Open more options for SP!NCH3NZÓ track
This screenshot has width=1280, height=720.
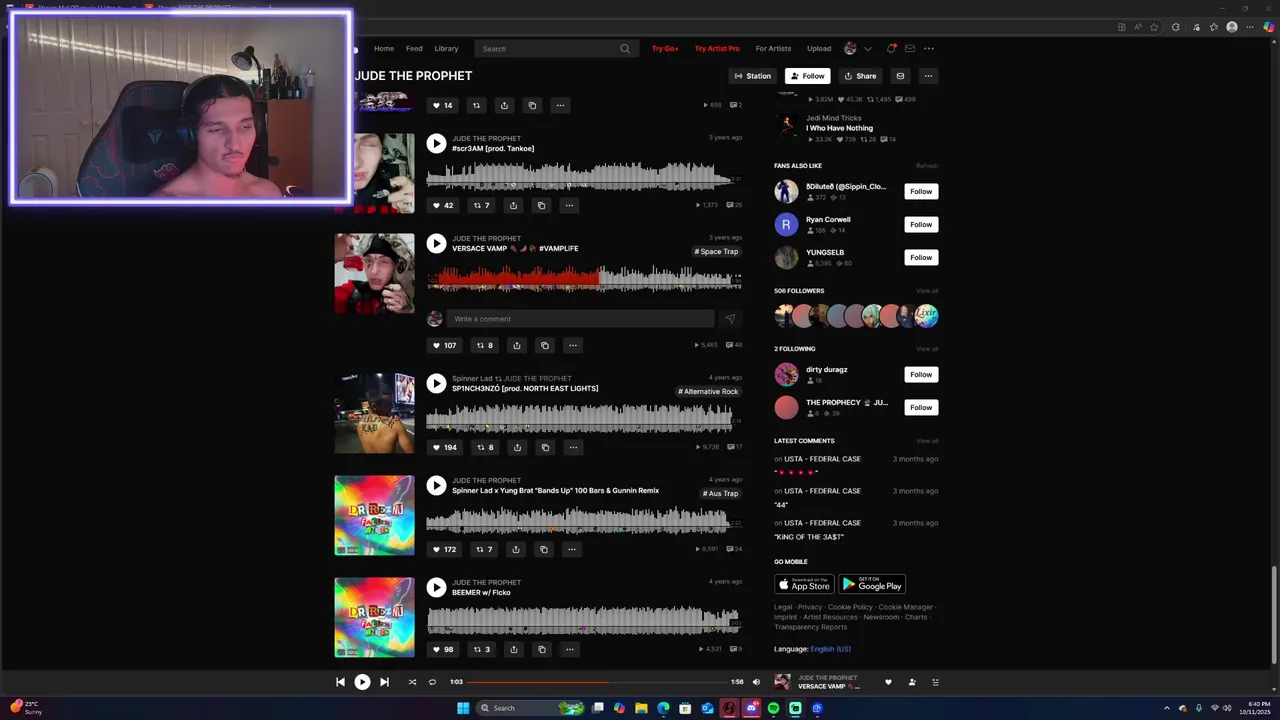coord(572,447)
